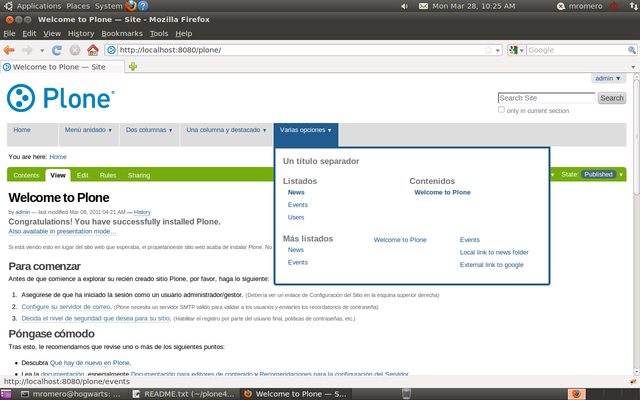Reload the page with the refresh icon
640x400 pixels.
click(57, 50)
